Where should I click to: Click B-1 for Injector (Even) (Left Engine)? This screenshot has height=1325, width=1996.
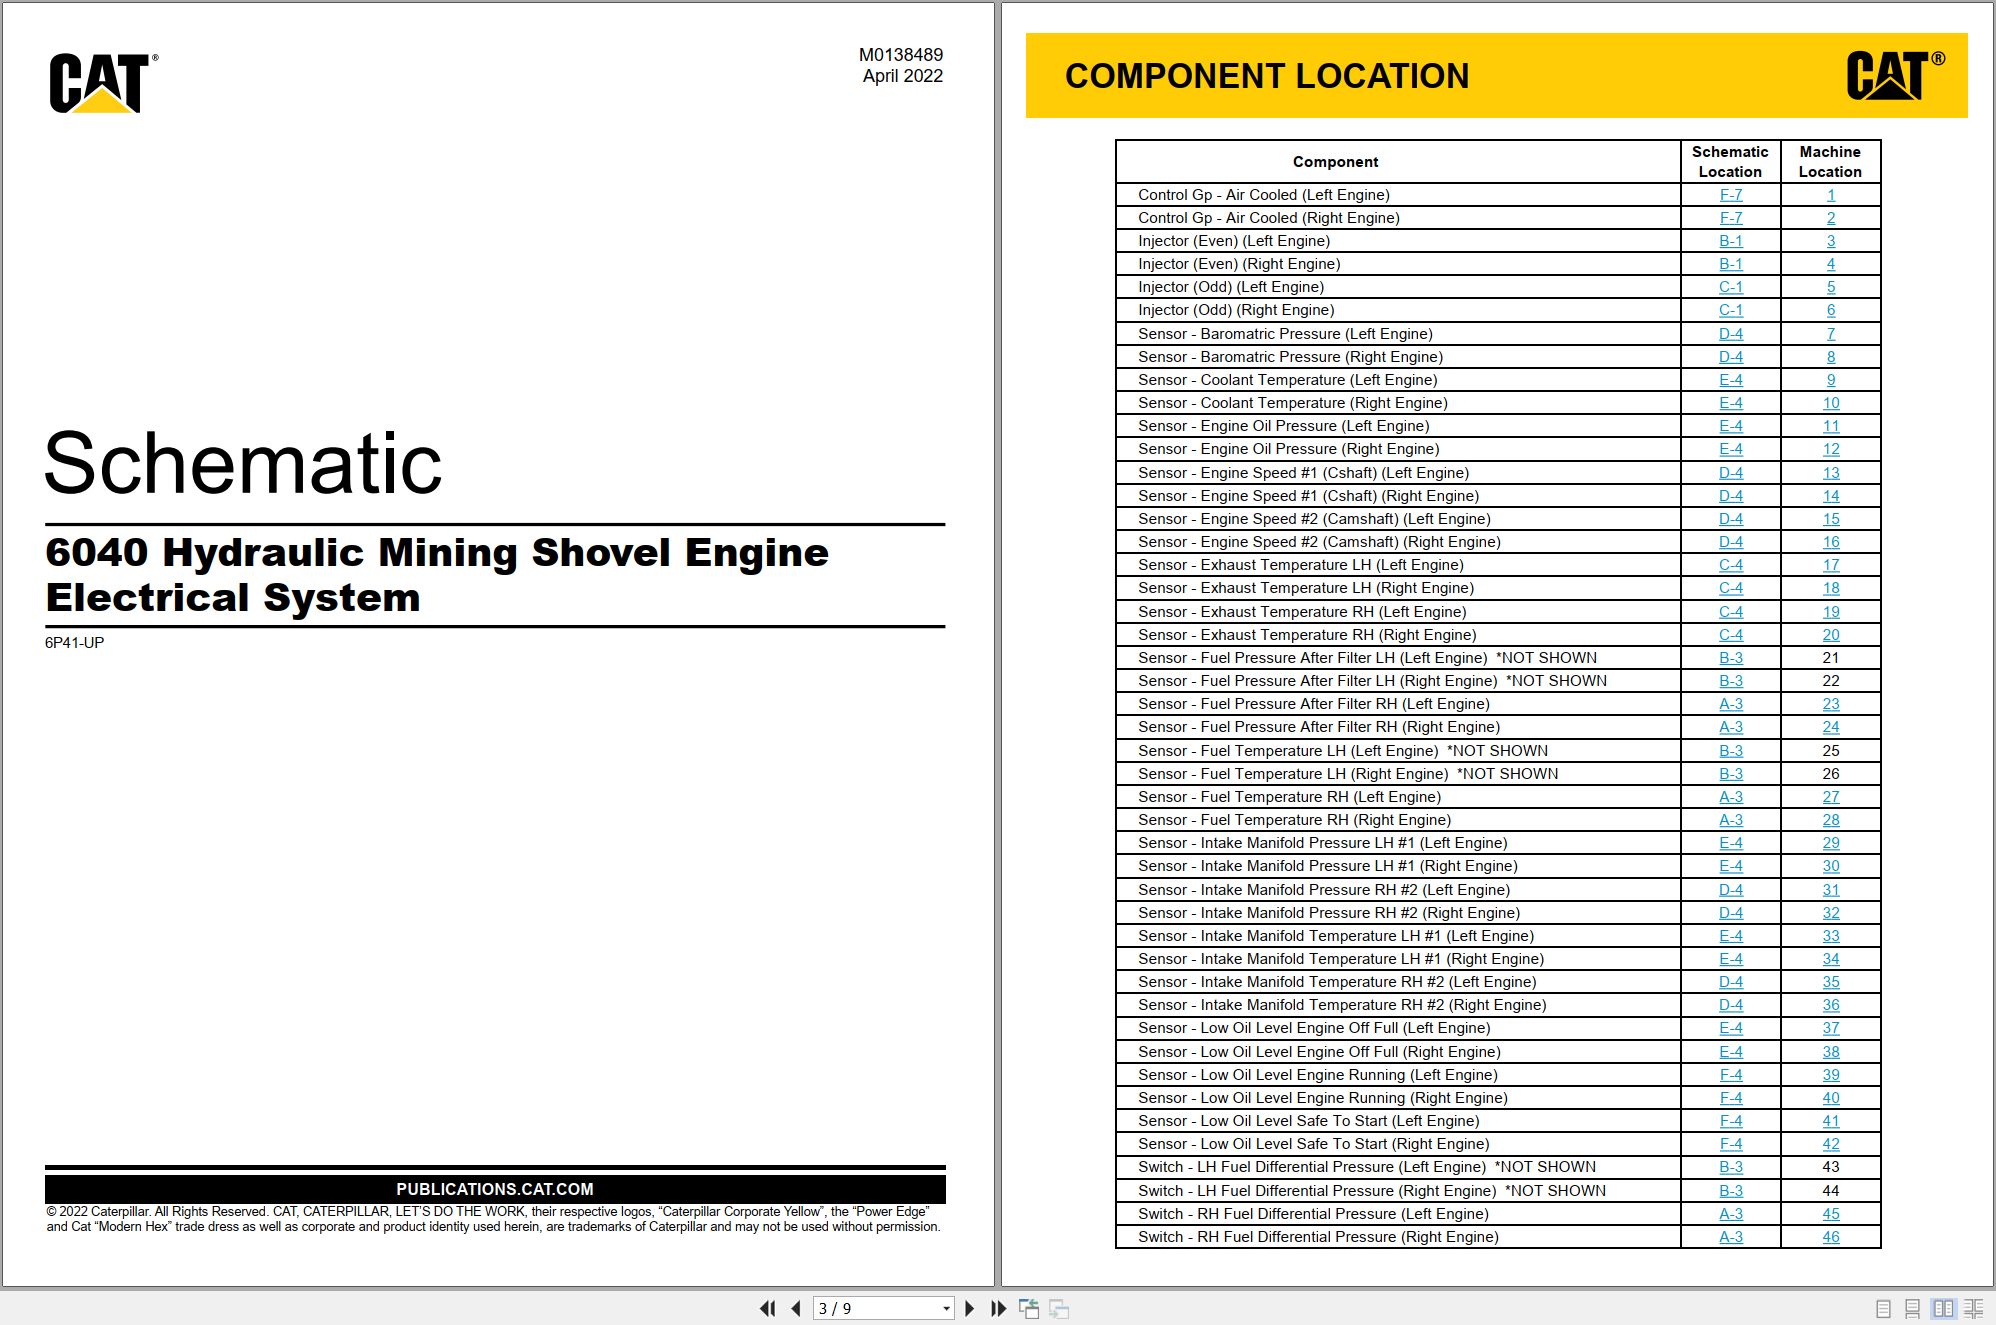coord(1731,241)
